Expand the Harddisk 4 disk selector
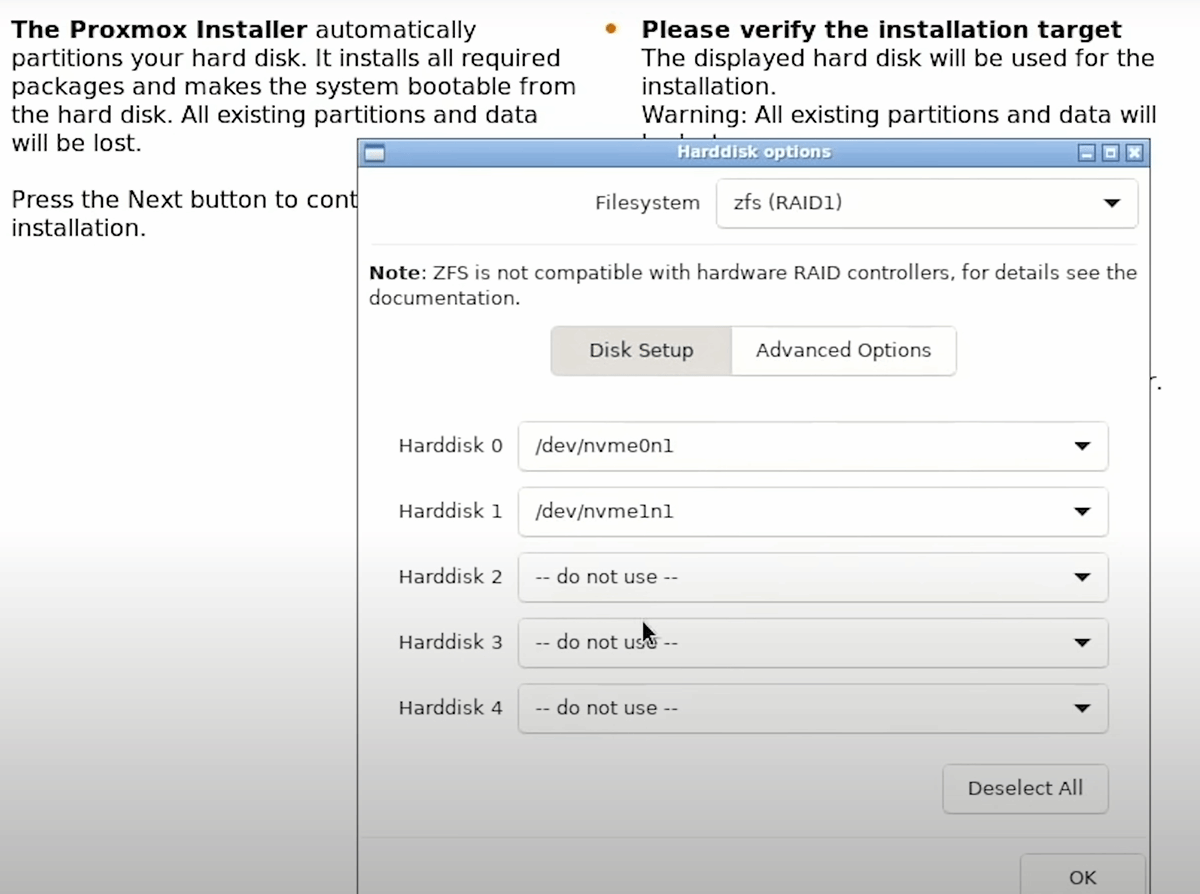This screenshot has height=894, width=1200. tap(812, 708)
